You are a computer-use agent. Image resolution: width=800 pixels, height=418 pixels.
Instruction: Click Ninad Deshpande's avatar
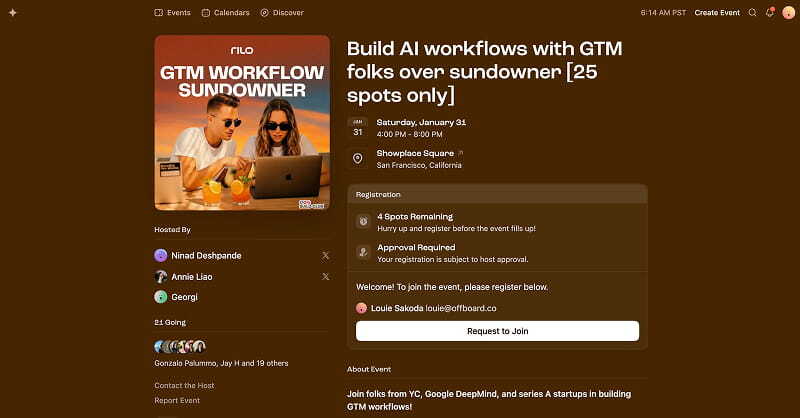coord(161,256)
